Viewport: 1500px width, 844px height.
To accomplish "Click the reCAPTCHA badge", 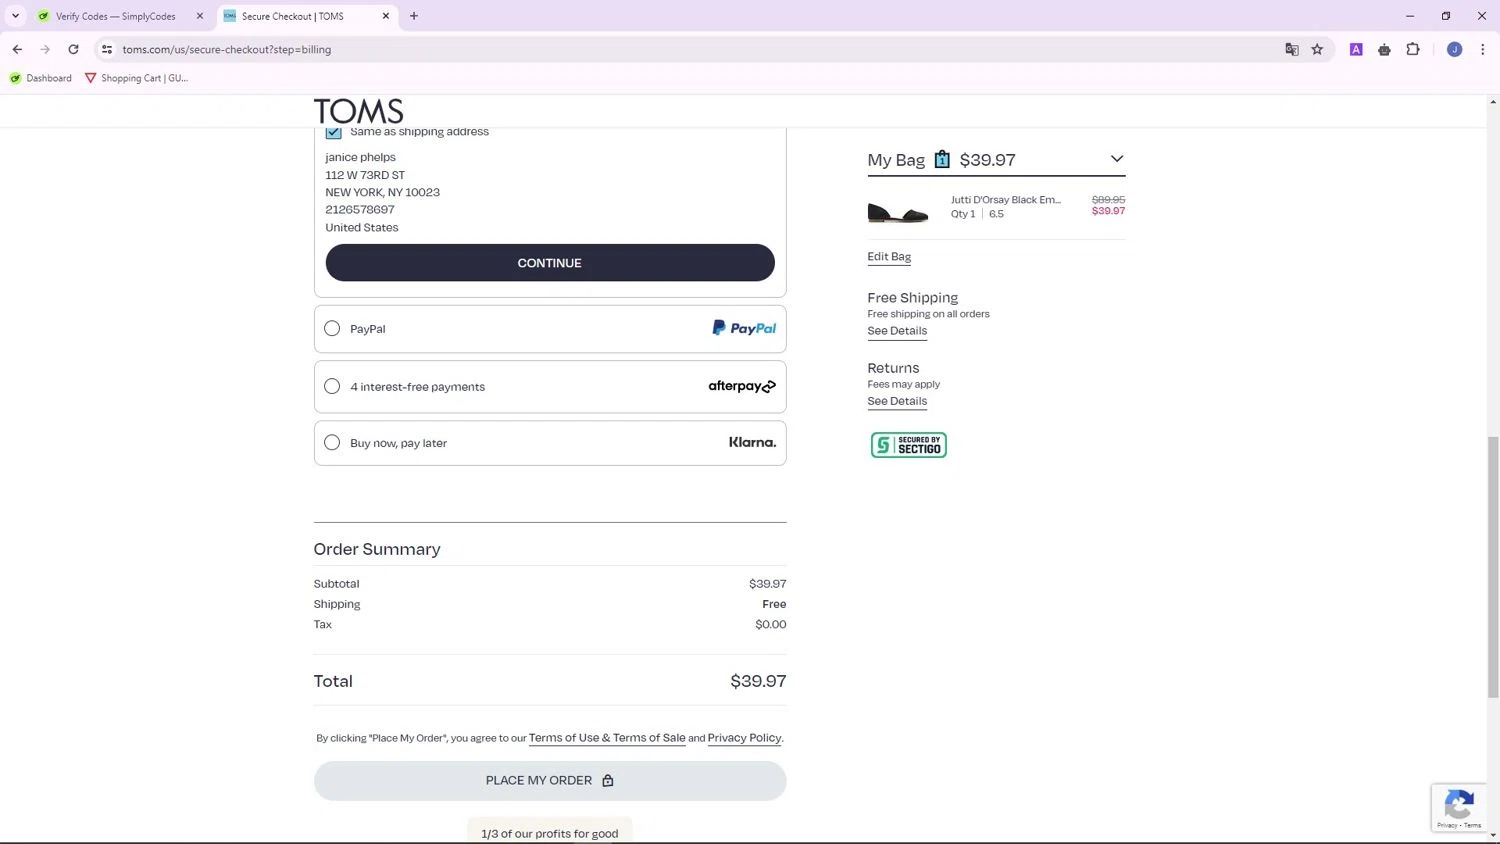I will [1460, 808].
